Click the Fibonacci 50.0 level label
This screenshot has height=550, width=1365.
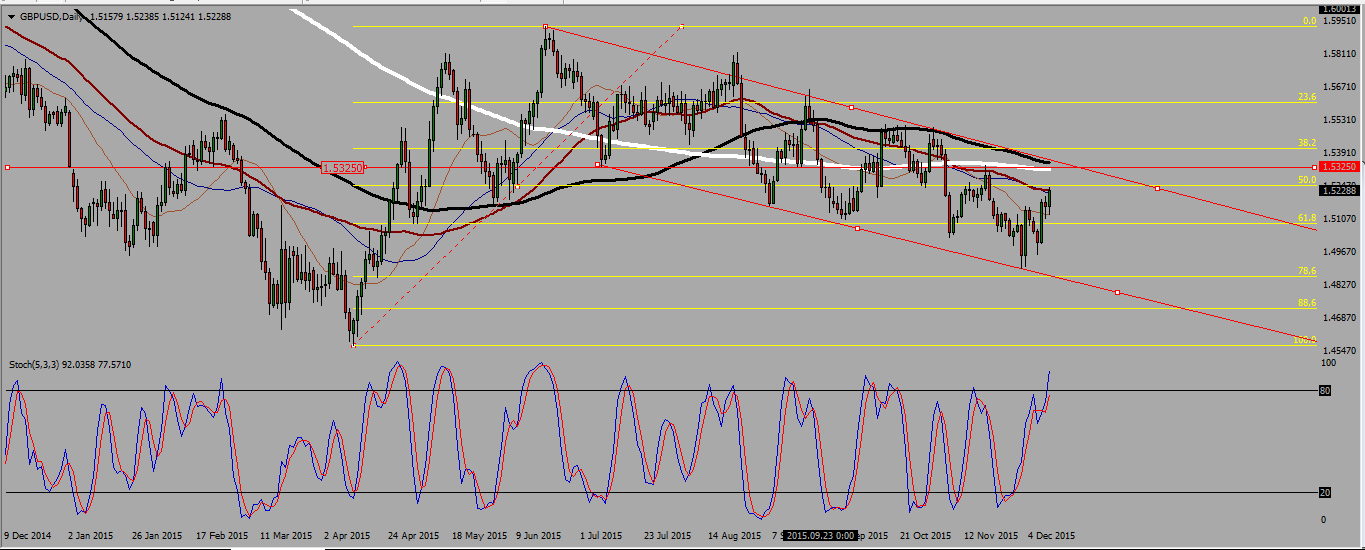pos(1306,180)
